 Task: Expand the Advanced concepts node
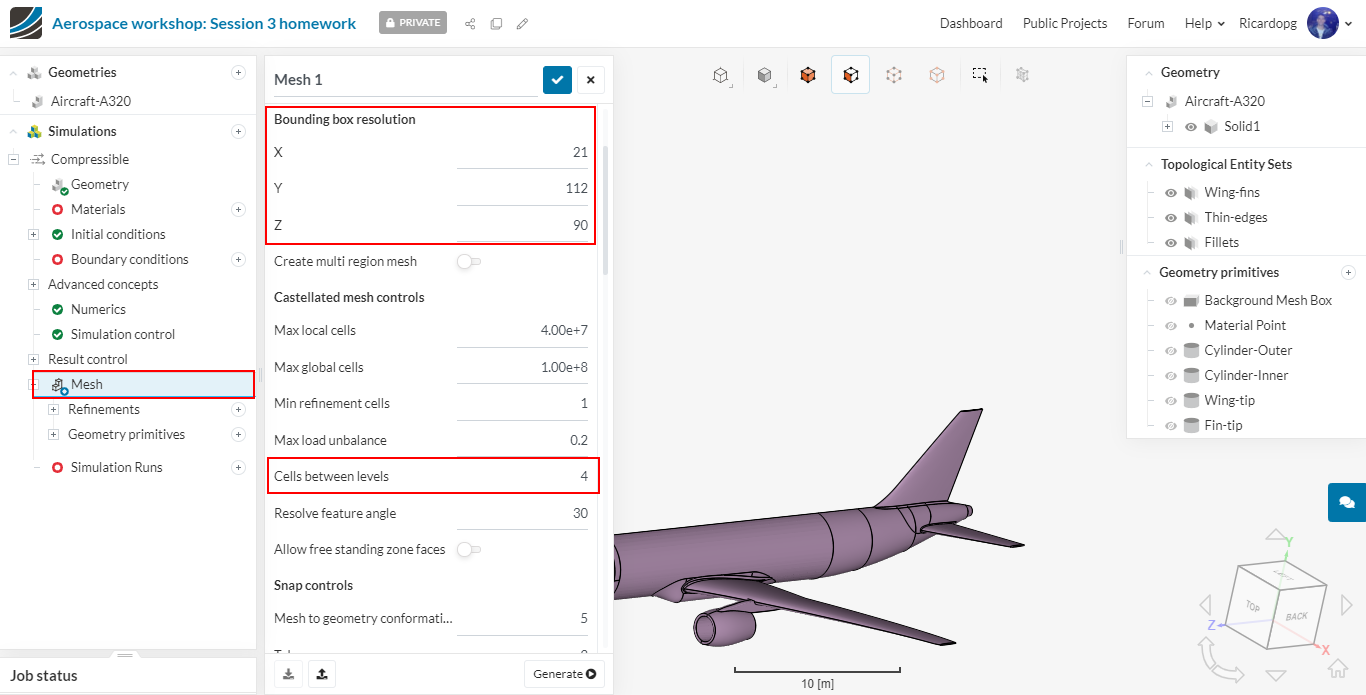click(x=33, y=284)
